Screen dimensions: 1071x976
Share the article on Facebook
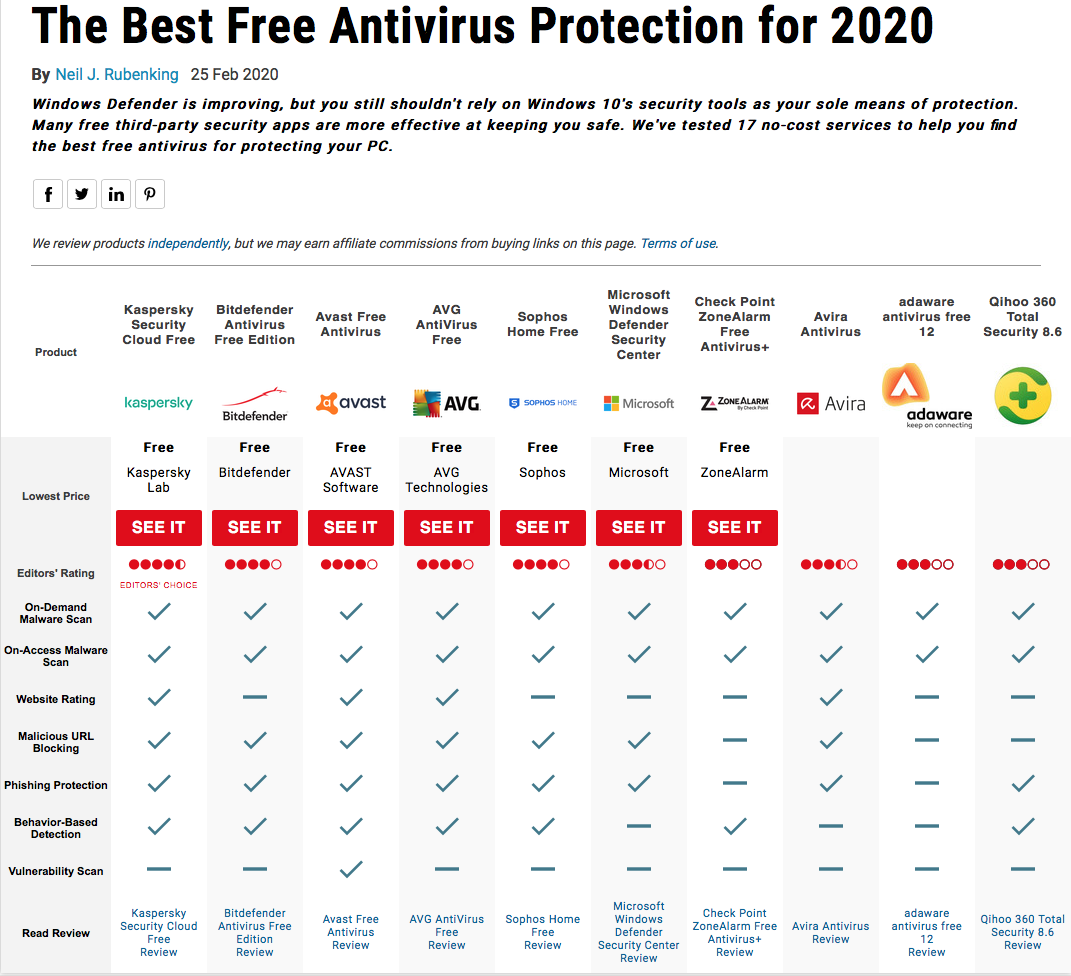point(48,194)
